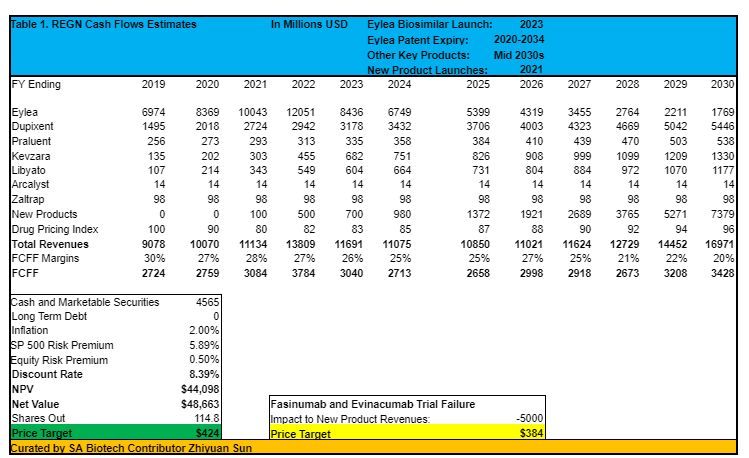This screenshot has width=749, height=458.
Task: Select Eylea 2022 value 12051
Action: [300, 112]
